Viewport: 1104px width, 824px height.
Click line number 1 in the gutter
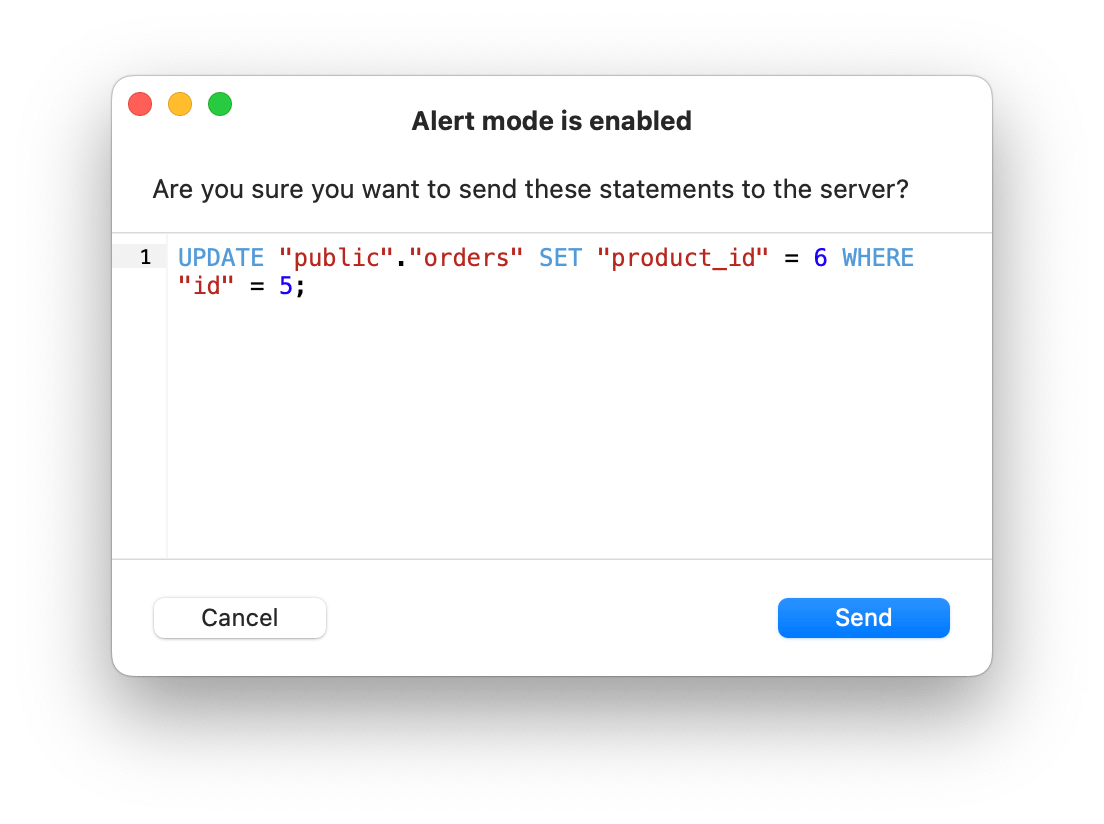point(146,256)
